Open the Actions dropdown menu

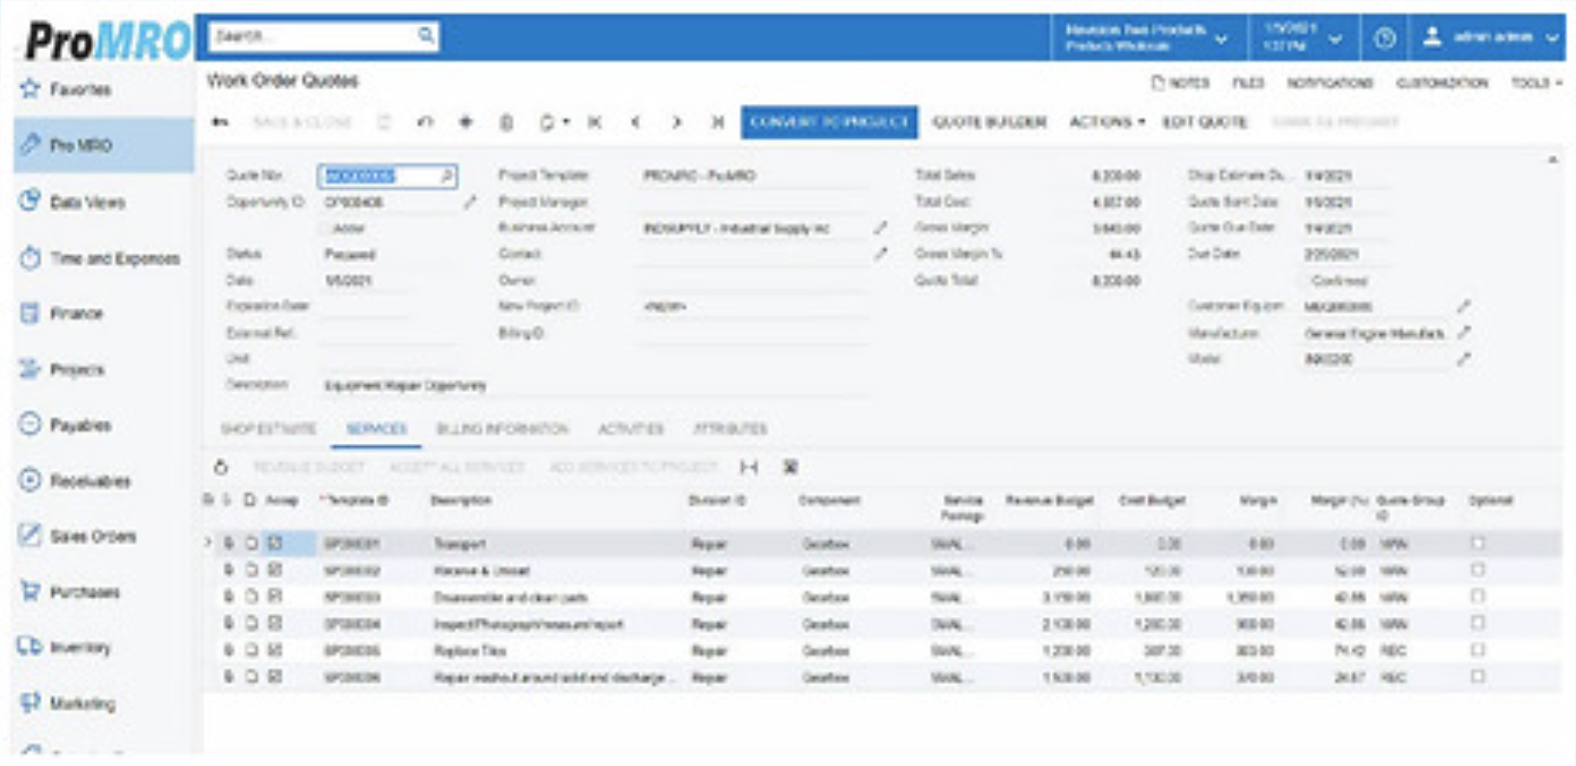click(x=1106, y=122)
